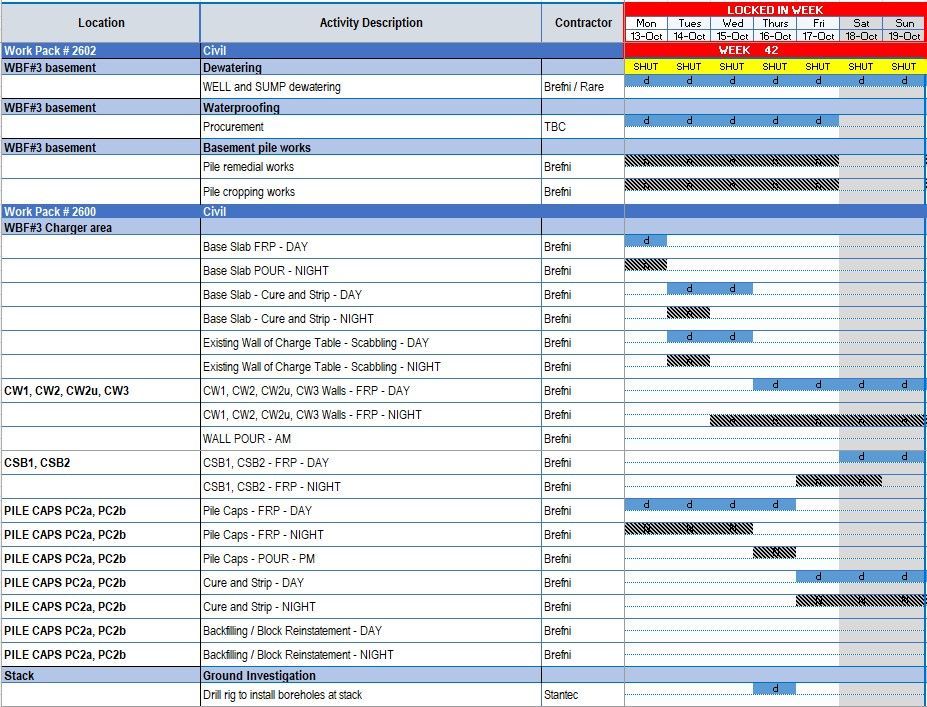Click the LOCKED IN WEEK banner
The height and width of the screenshot is (707, 927).
(x=774, y=9)
